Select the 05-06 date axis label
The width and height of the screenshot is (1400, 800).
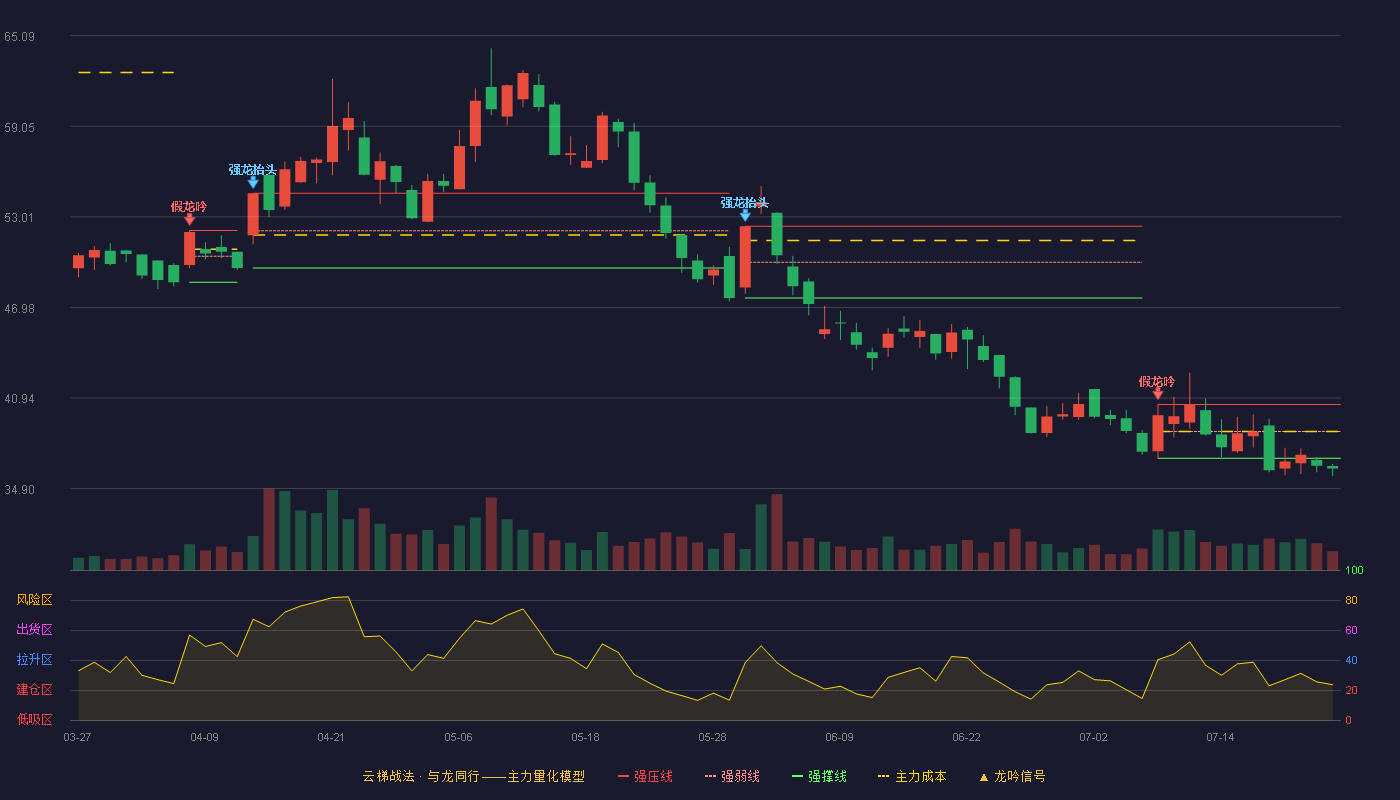(x=458, y=737)
